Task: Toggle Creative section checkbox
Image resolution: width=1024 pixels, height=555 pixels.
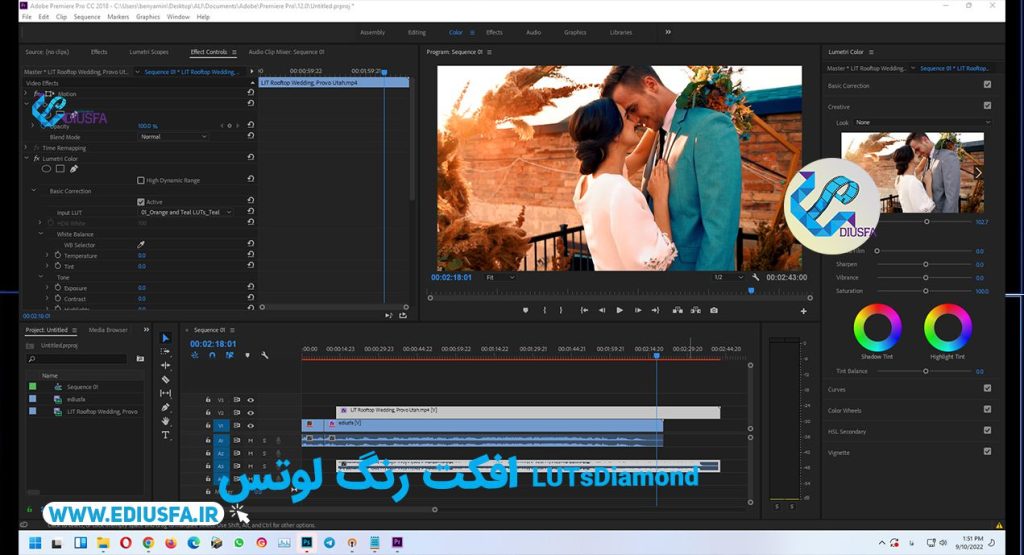Action: [x=987, y=105]
